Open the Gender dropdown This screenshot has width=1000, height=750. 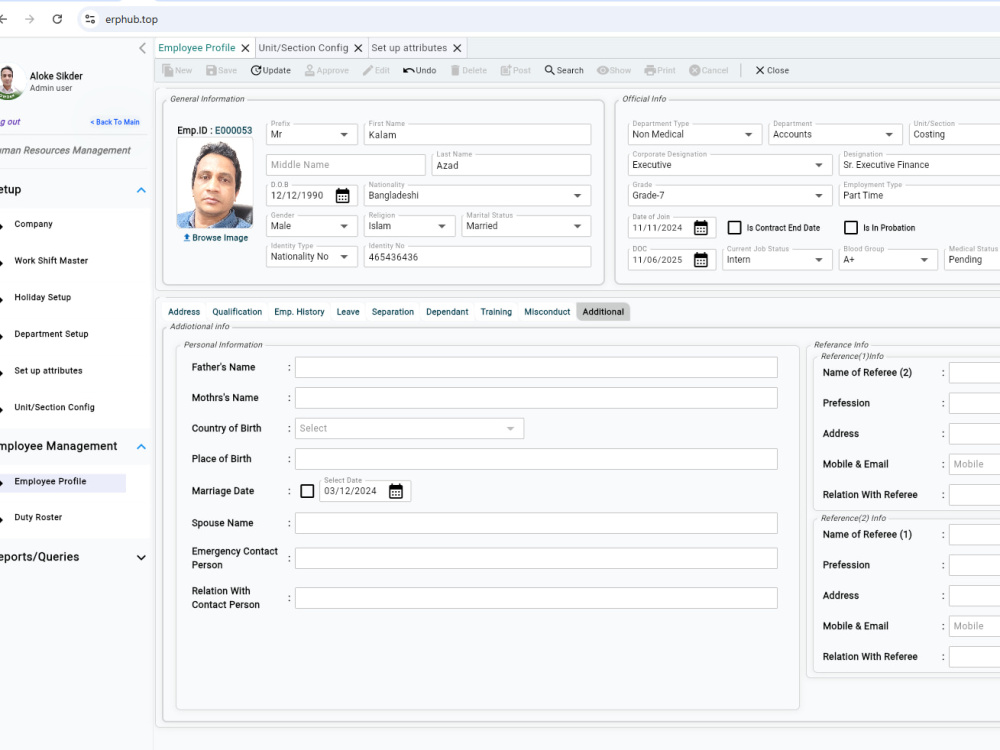(x=311, y=226)
